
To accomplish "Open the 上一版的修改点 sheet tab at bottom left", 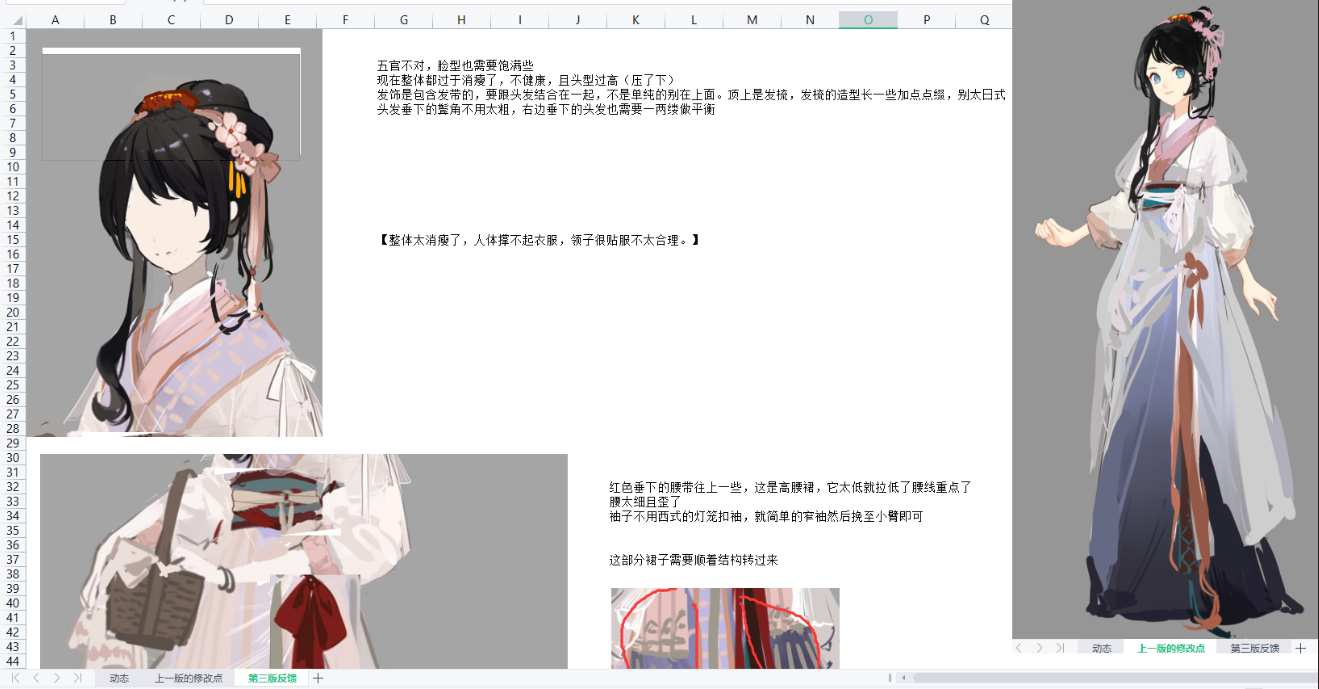I will click(x=188, y=678).
